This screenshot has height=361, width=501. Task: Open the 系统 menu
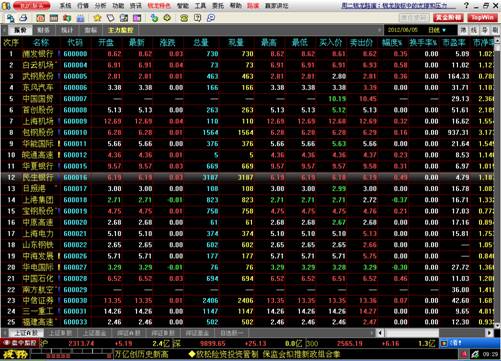65,6
